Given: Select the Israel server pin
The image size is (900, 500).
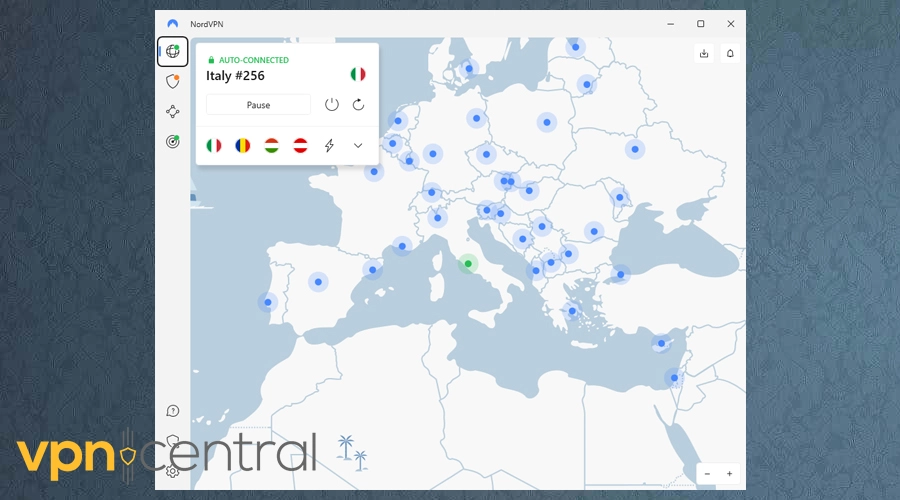Looking at the screenshot, I should tap(674, 378).
